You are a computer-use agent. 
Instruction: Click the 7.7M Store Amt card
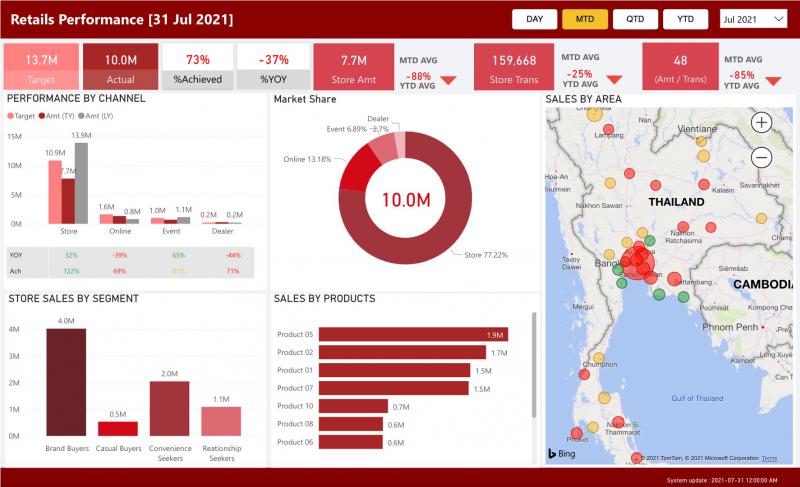pos(354,67)
